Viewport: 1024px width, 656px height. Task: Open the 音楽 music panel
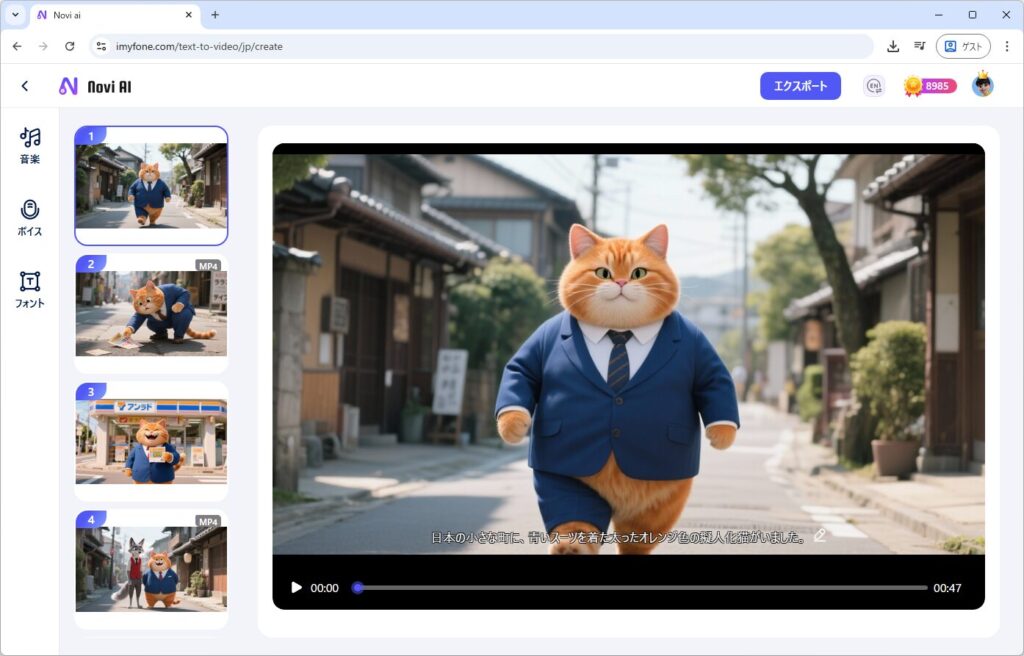pos(30,145)
